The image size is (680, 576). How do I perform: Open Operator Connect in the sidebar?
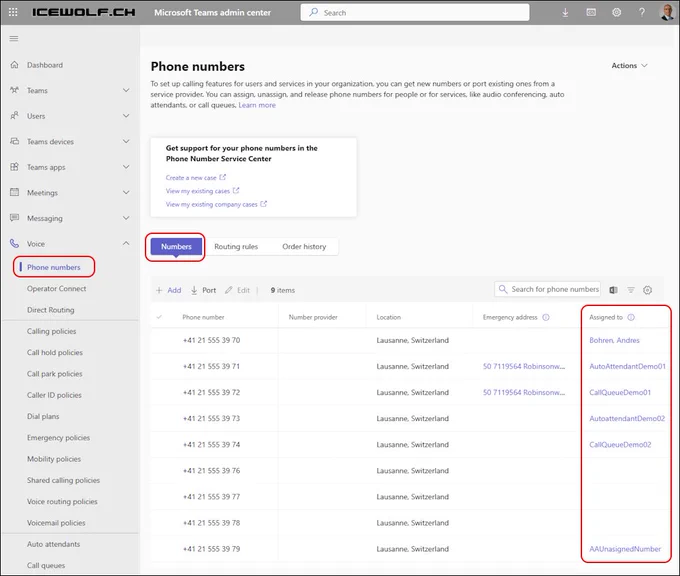coord(56,288)
